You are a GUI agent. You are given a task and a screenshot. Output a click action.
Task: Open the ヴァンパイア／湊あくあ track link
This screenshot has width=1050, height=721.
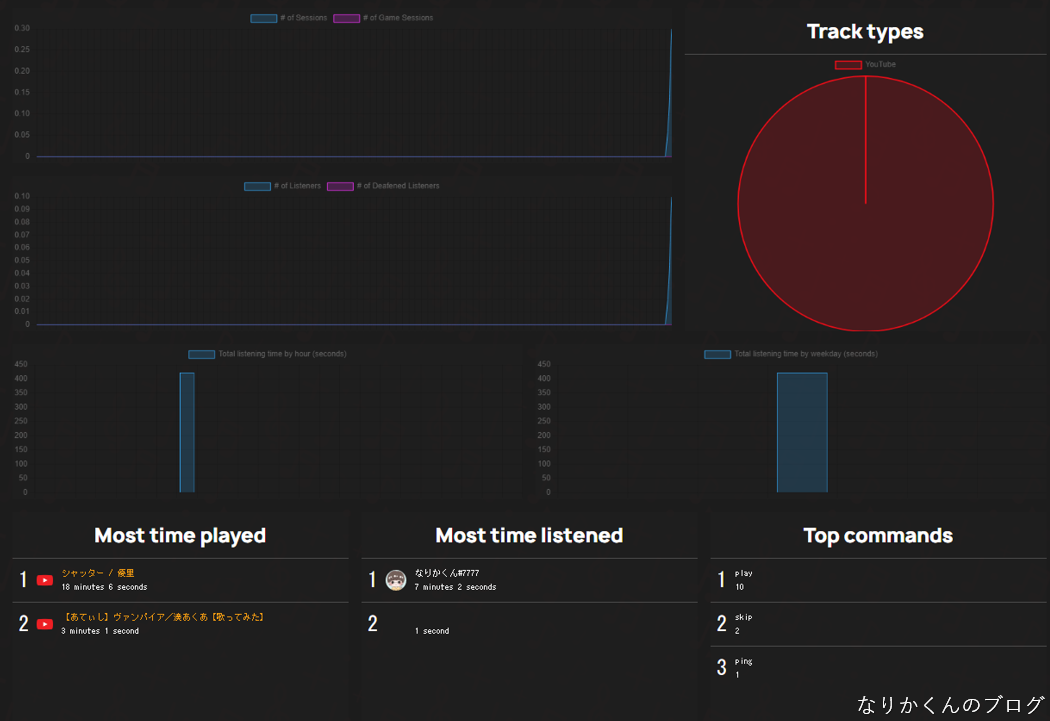(x=163, y=617)
